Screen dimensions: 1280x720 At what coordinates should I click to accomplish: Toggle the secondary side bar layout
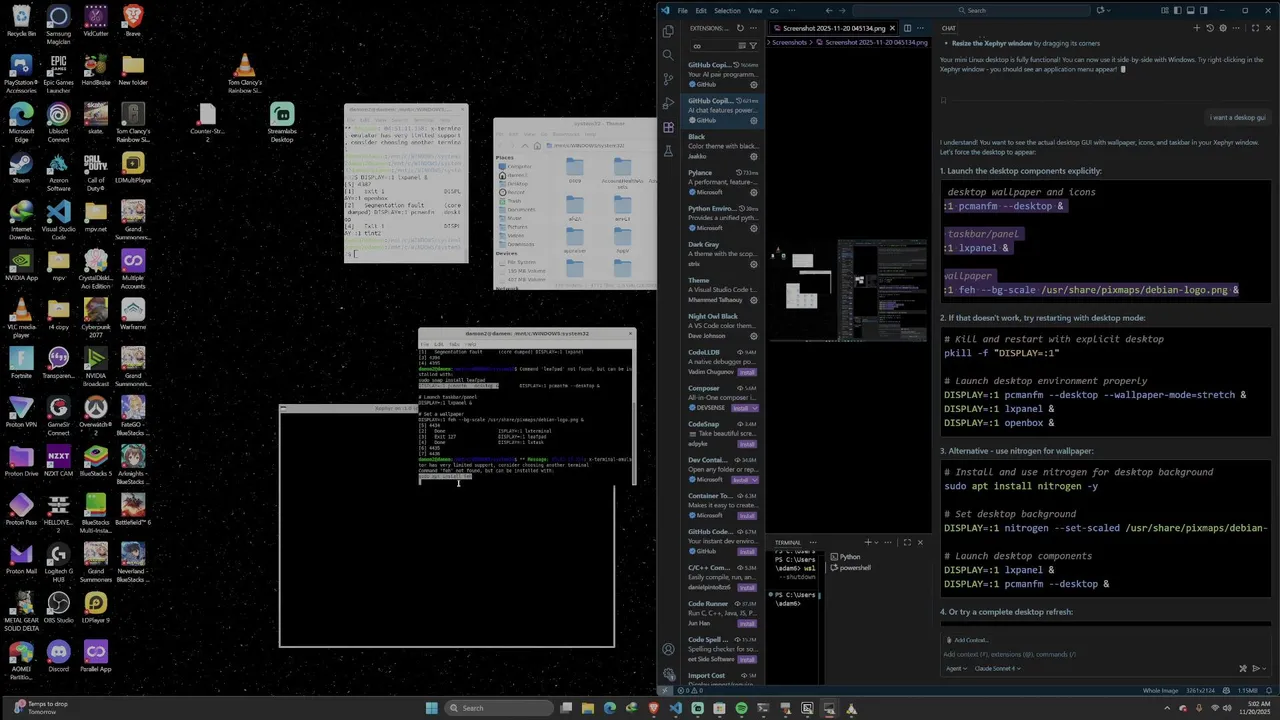1204,10
